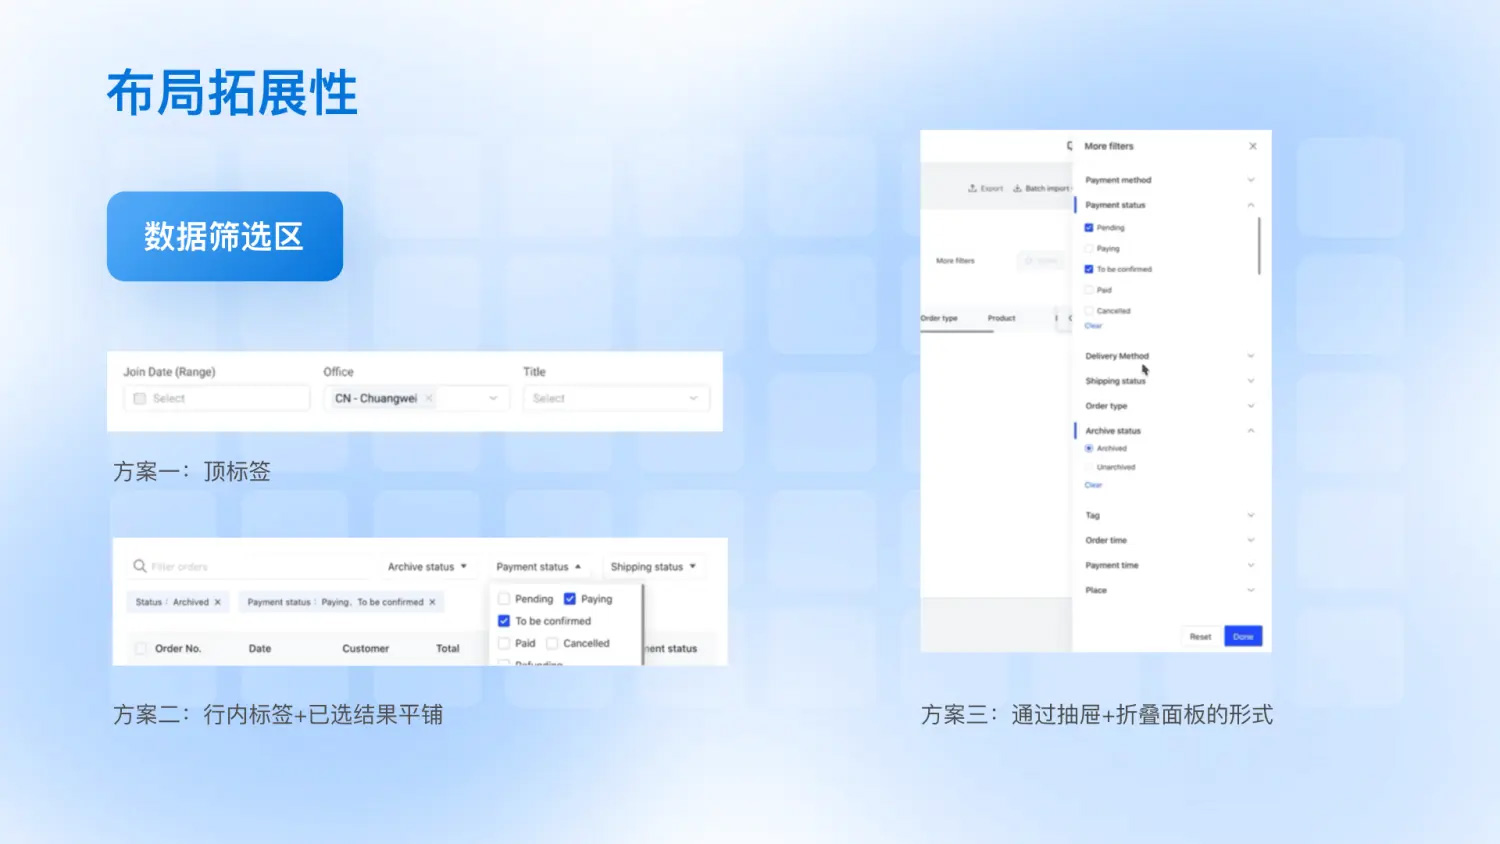Click the 布局拓展性 slide title
Image resolution: width=1500 pixels, height=844 pixels.
coord(232,93)
